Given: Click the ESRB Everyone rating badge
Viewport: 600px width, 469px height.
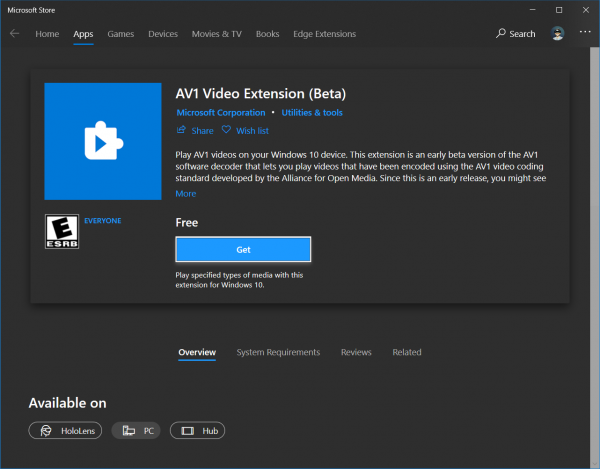Looking at the screenshot, I should [x=62, y=231].
